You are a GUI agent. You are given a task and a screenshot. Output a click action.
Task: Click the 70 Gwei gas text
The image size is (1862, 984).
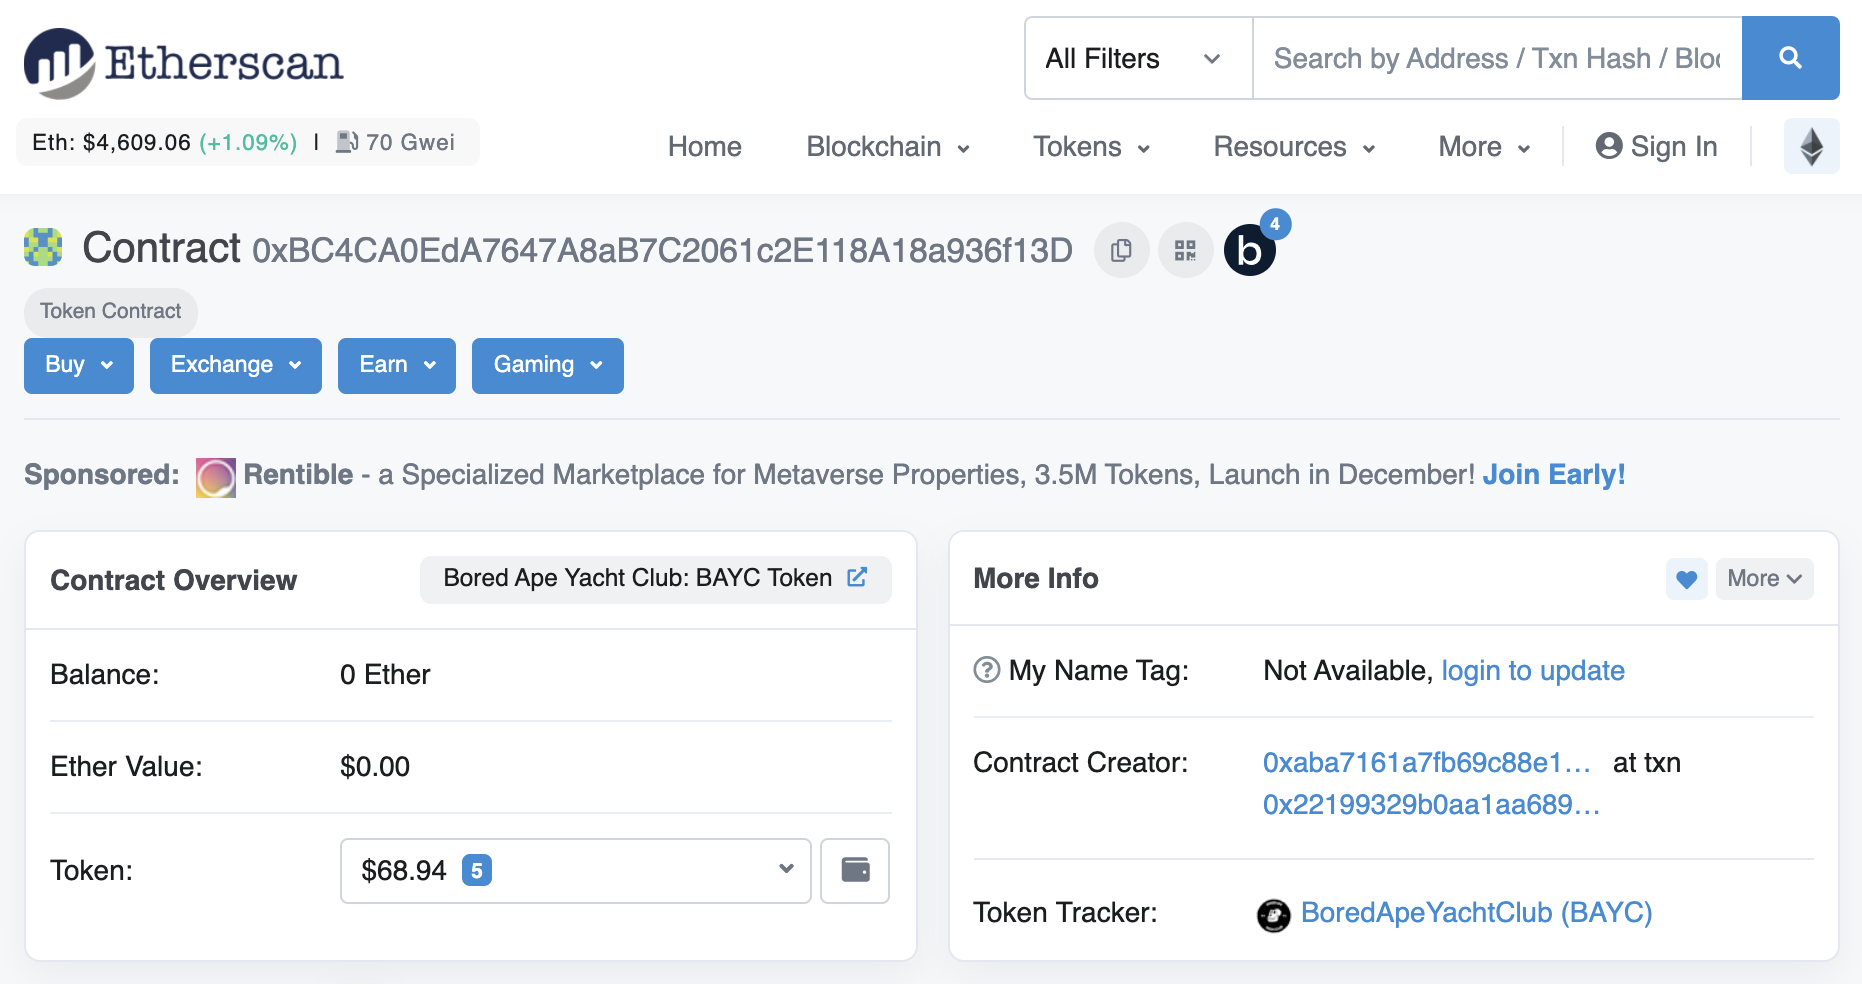(x=410, y=142)
